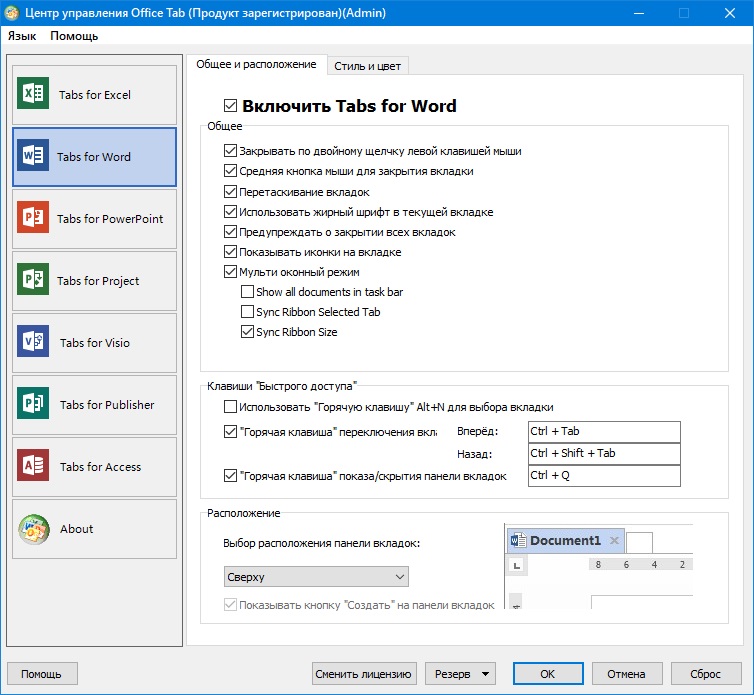Expand the Сверху tab position dropdown
This screenshot has height=695, width=754.
tap(316, 577)
